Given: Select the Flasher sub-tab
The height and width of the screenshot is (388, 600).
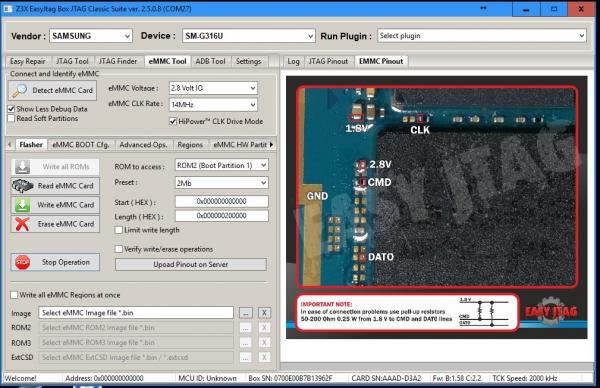Looking at the screenshot, I should click(x=31, y=145).
